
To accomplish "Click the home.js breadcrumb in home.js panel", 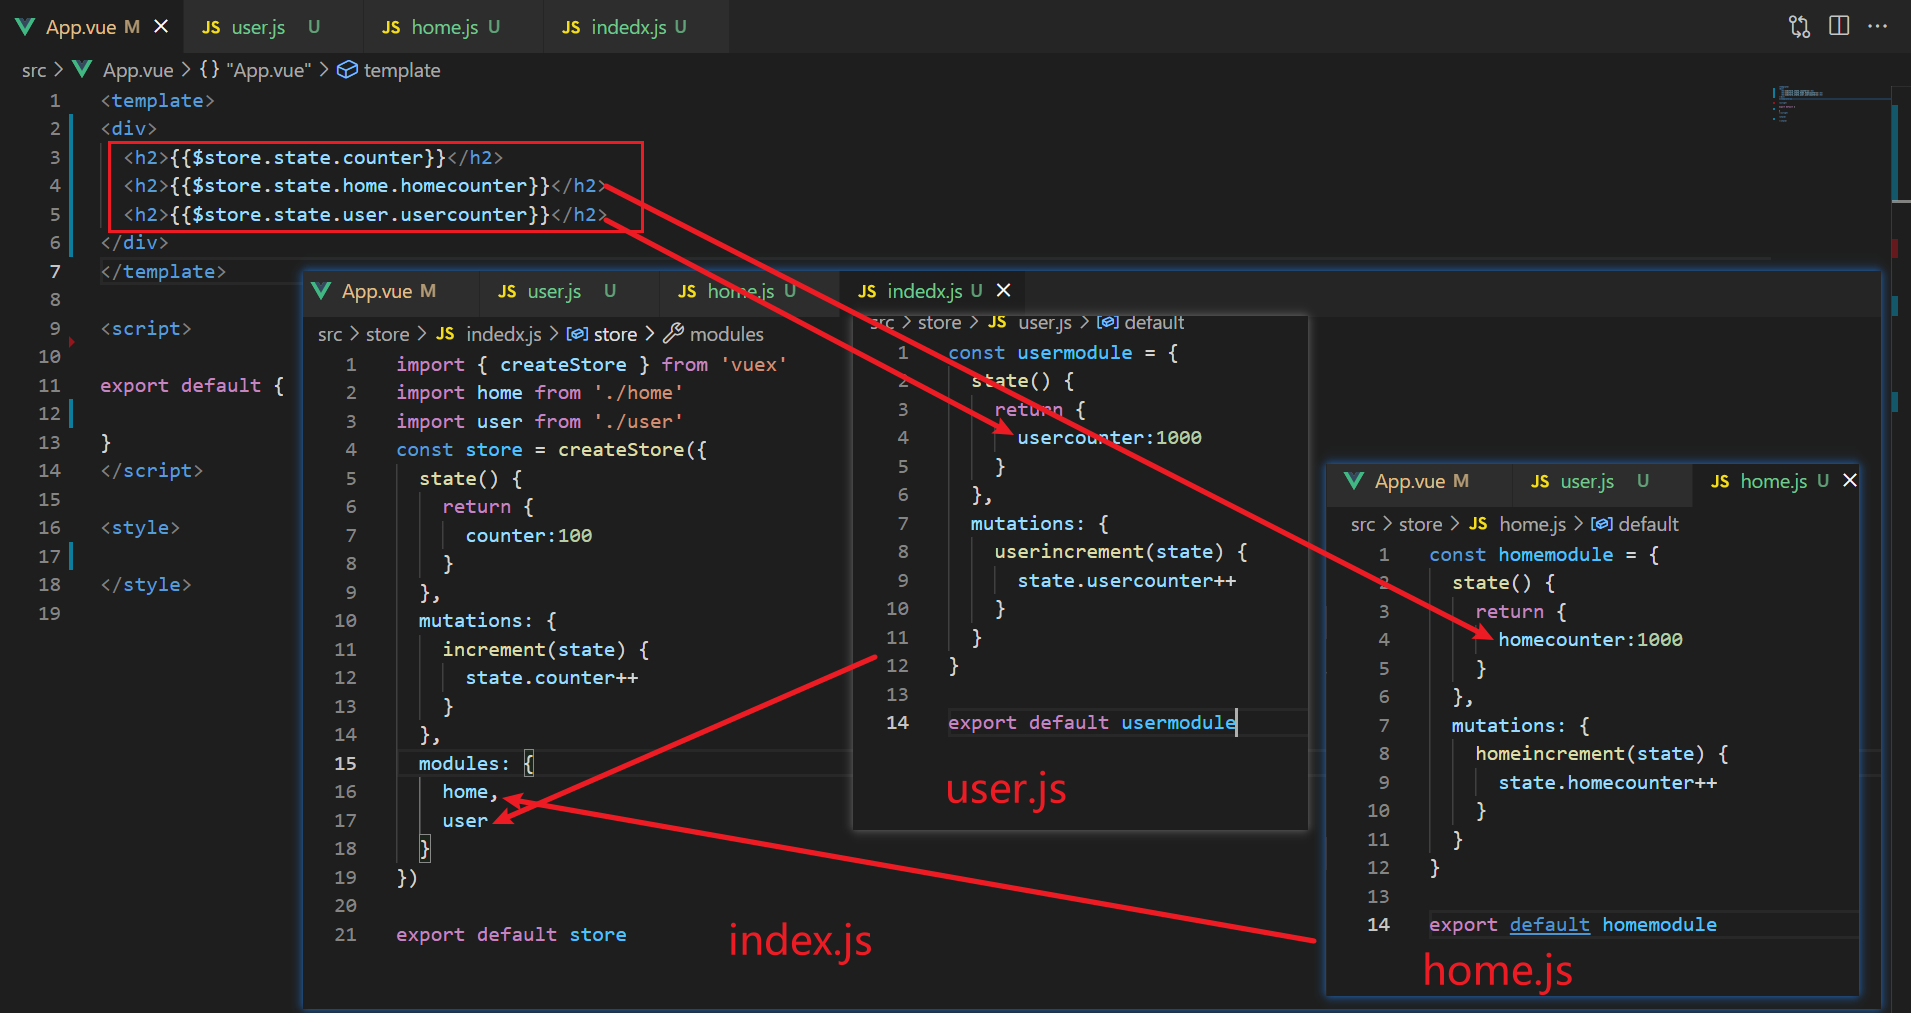I will tap(1532, 524).
